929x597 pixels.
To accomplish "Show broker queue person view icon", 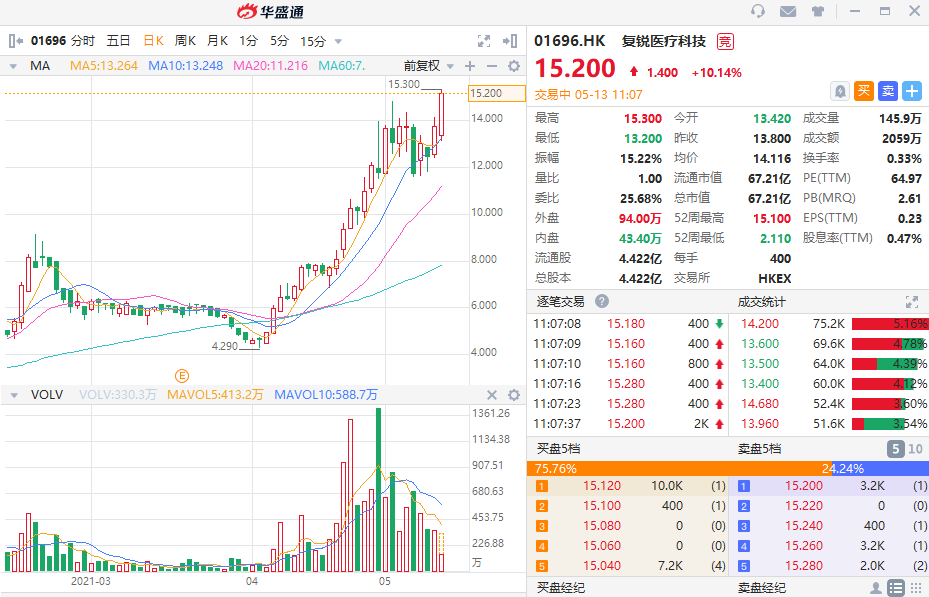I will click(x=876, y=588).
